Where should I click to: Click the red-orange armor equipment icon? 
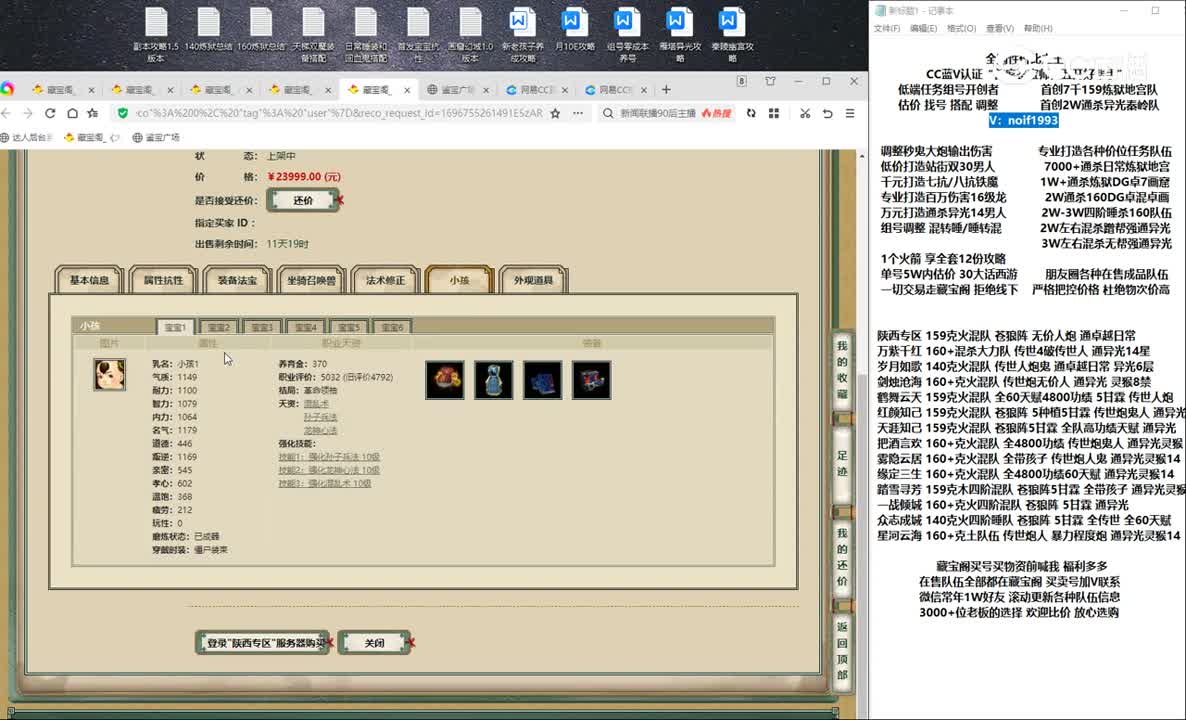tap(445, 380)
